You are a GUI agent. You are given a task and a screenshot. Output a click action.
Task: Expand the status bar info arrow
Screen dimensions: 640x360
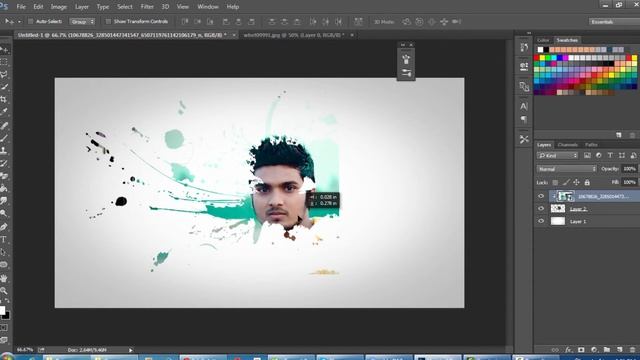coord(131,350)
